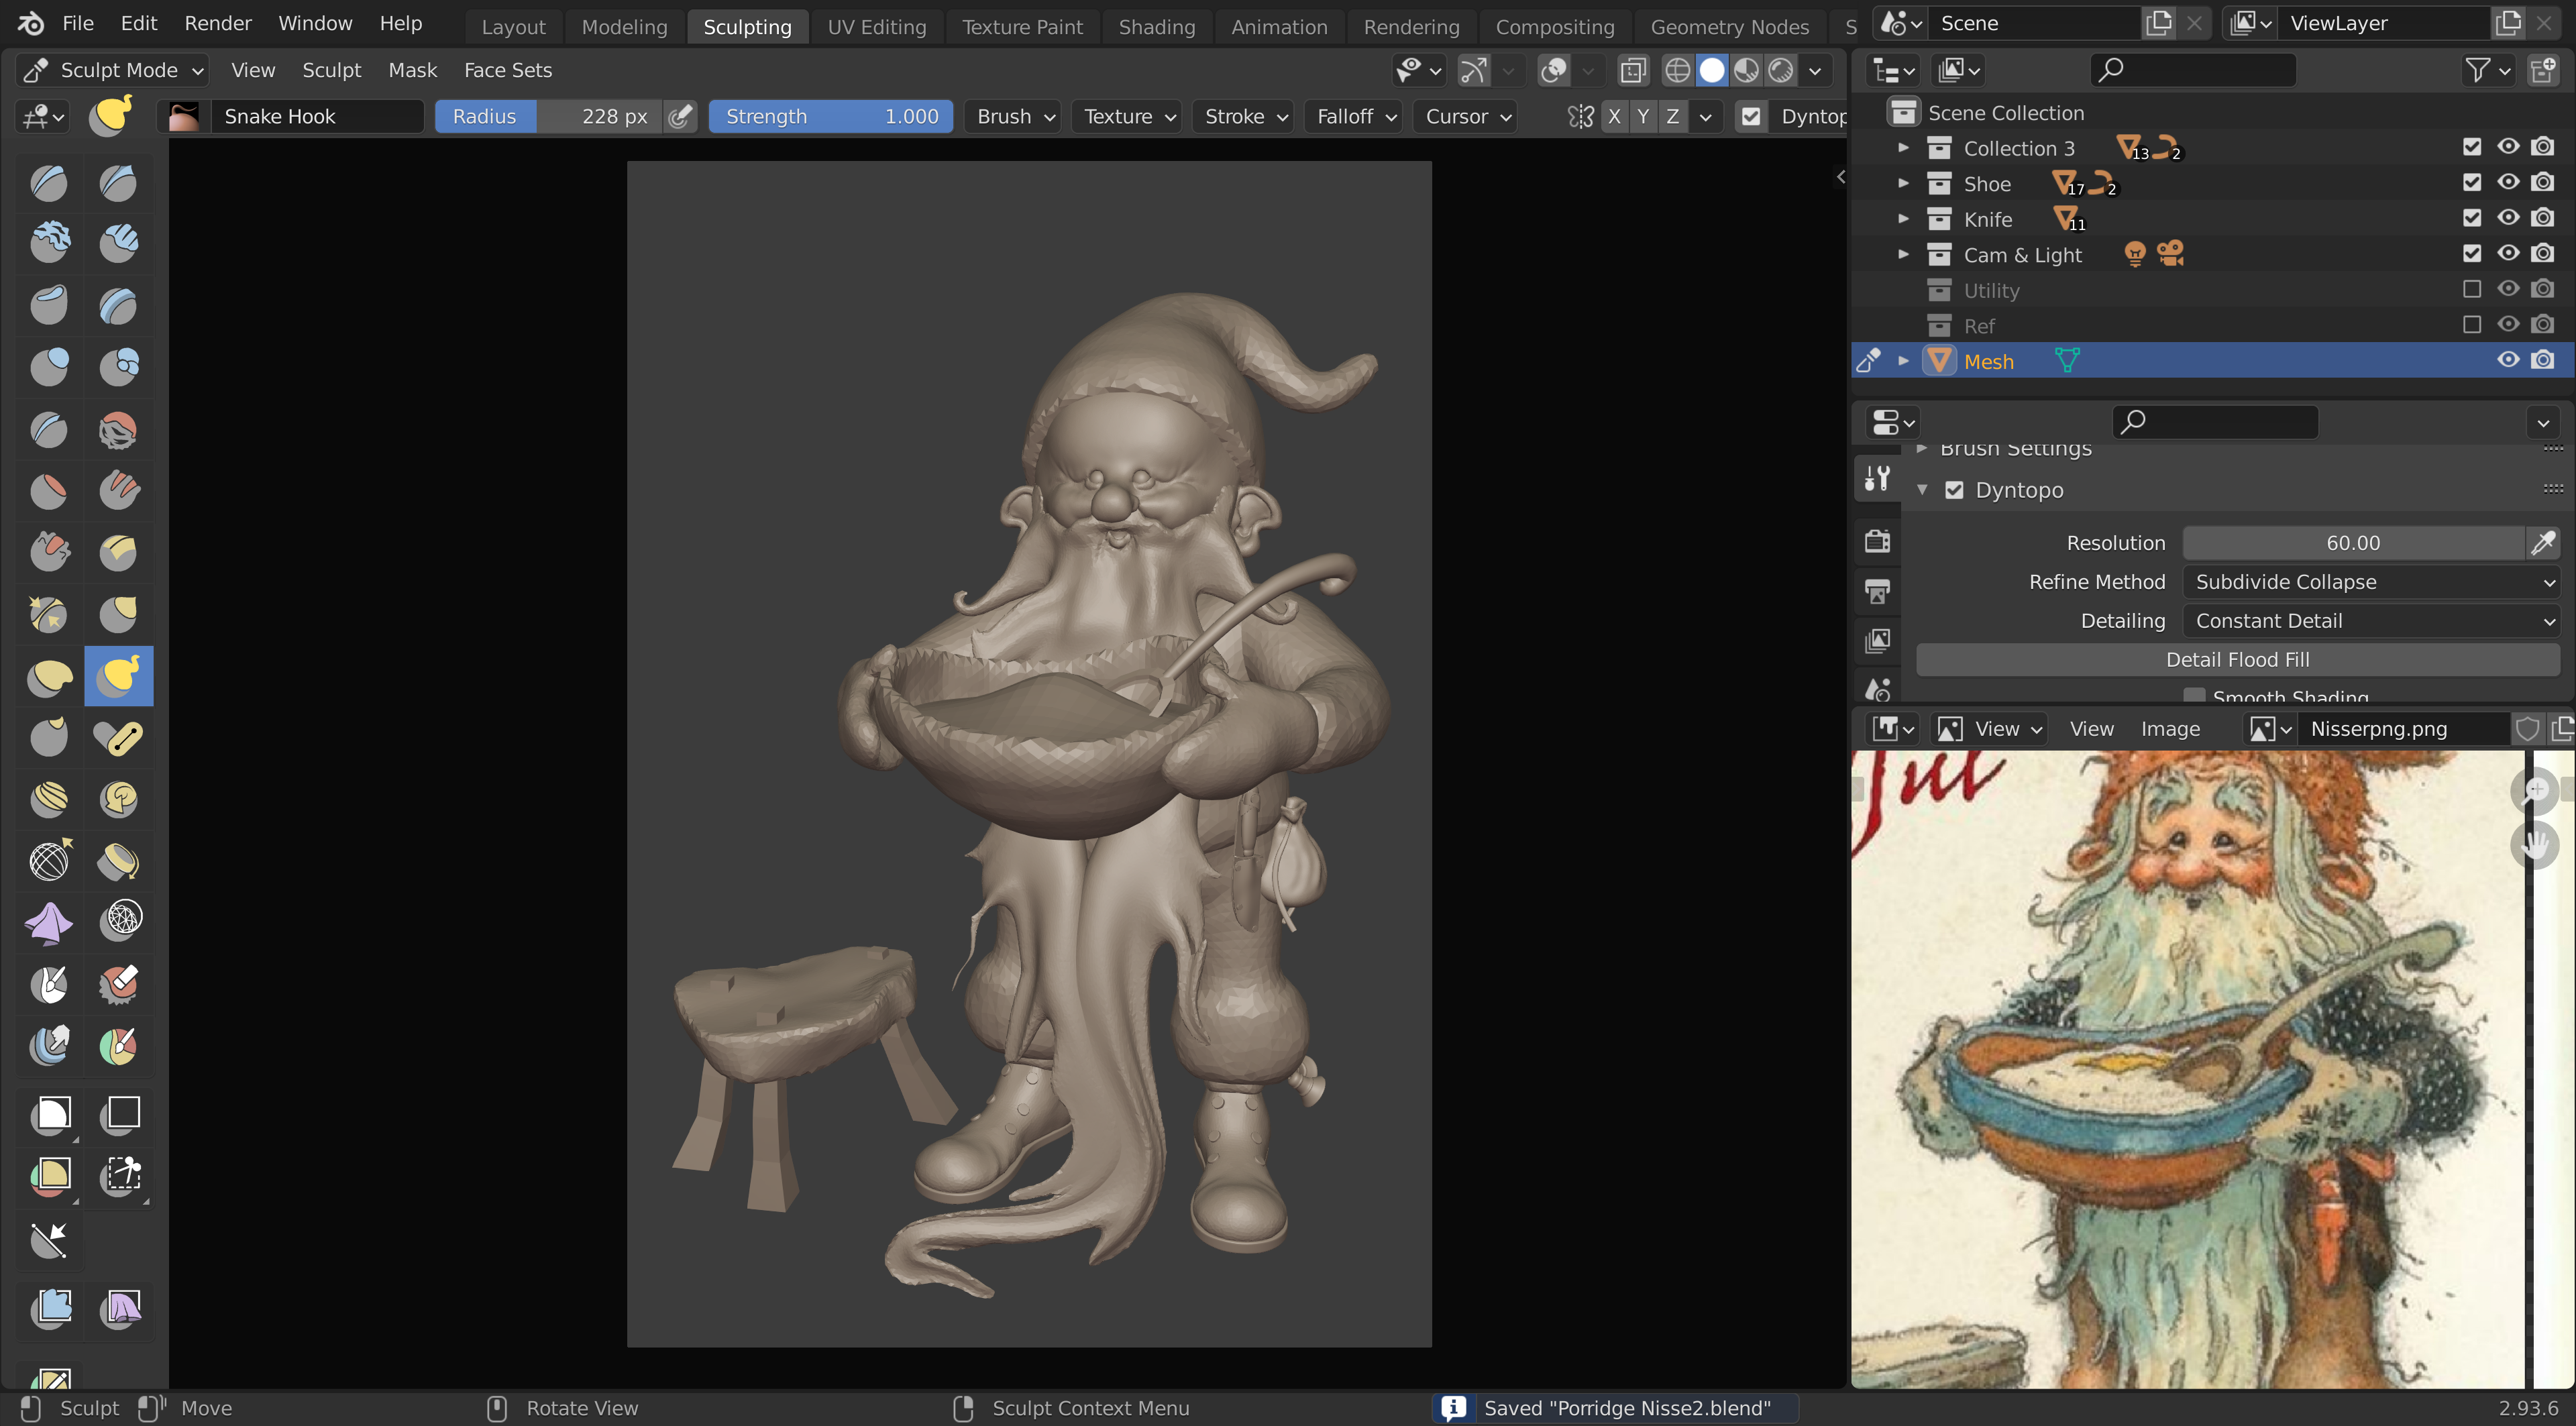
Task: Toggle Y axis symmetry button
Action: pyautogui.click(x=1643, y=116)
